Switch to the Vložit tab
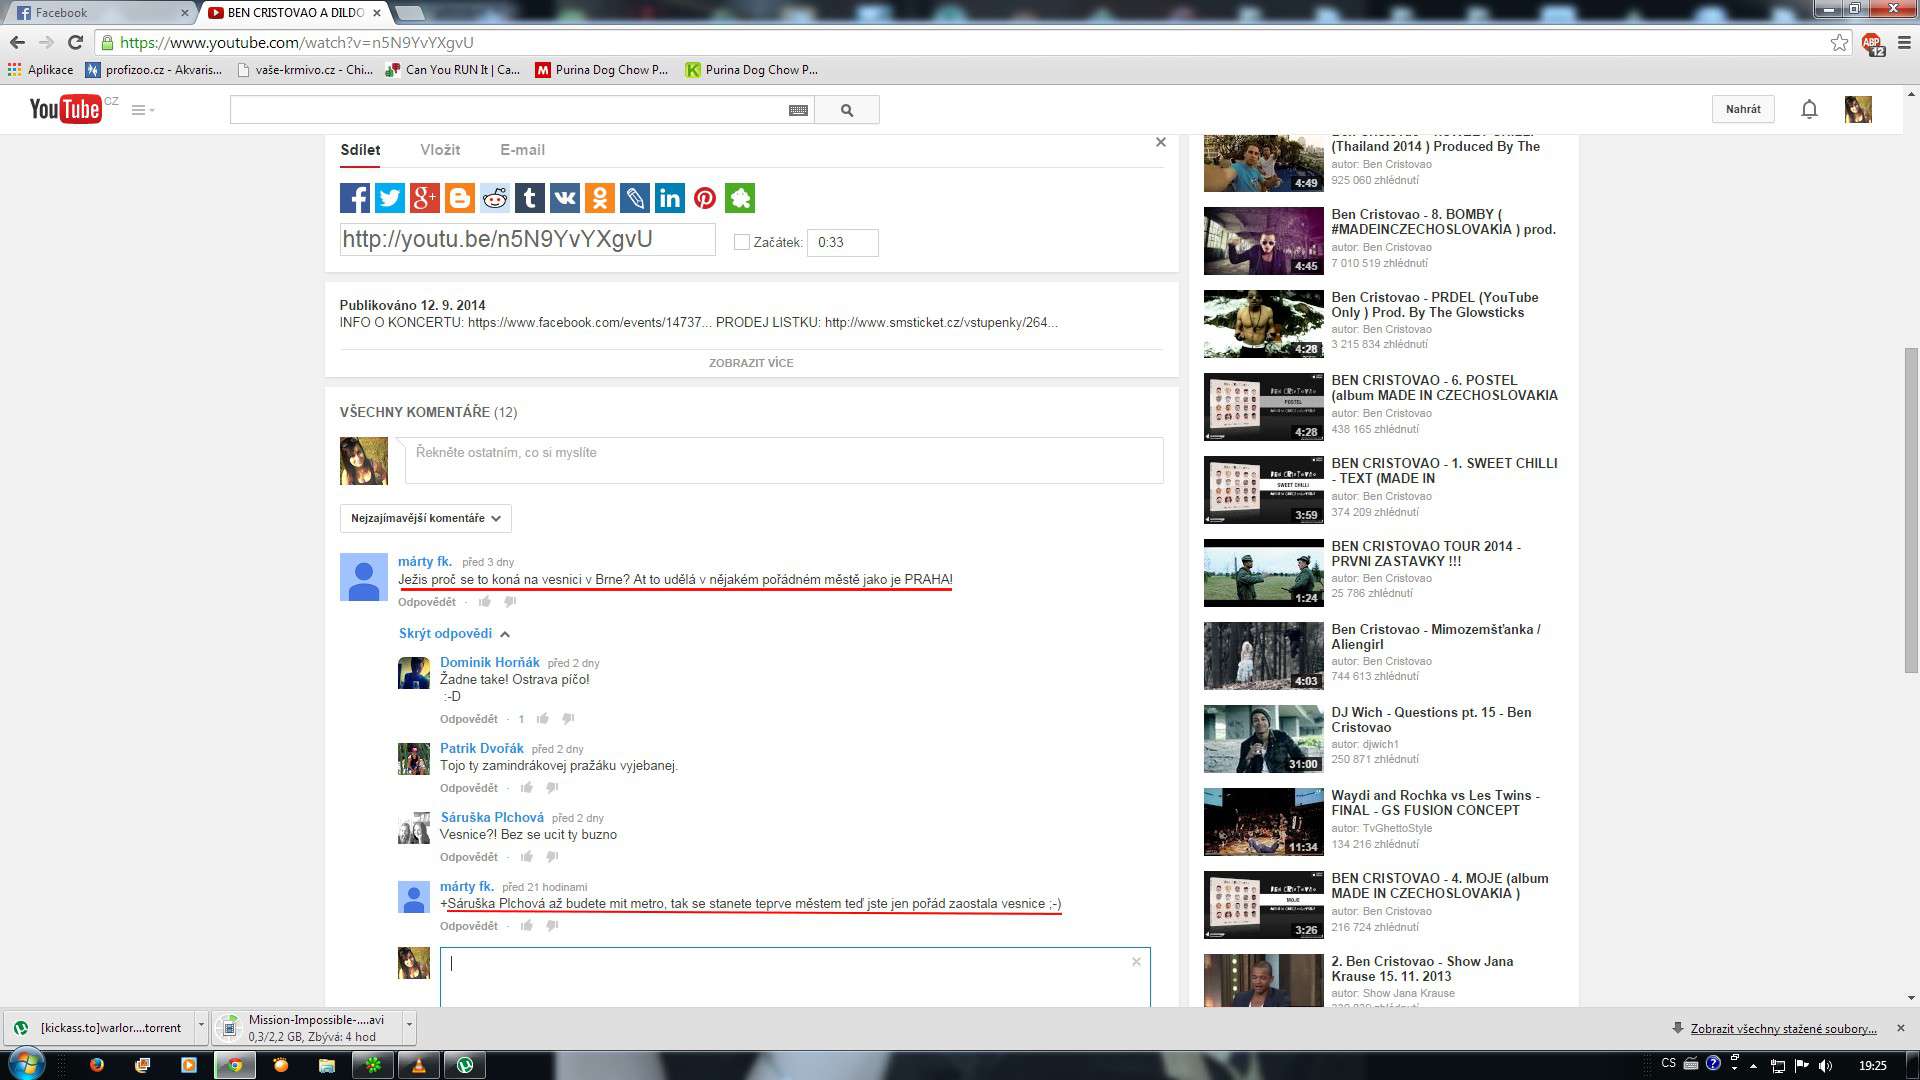Screen dimensions: 1920x1080 (x=440, y=150)
